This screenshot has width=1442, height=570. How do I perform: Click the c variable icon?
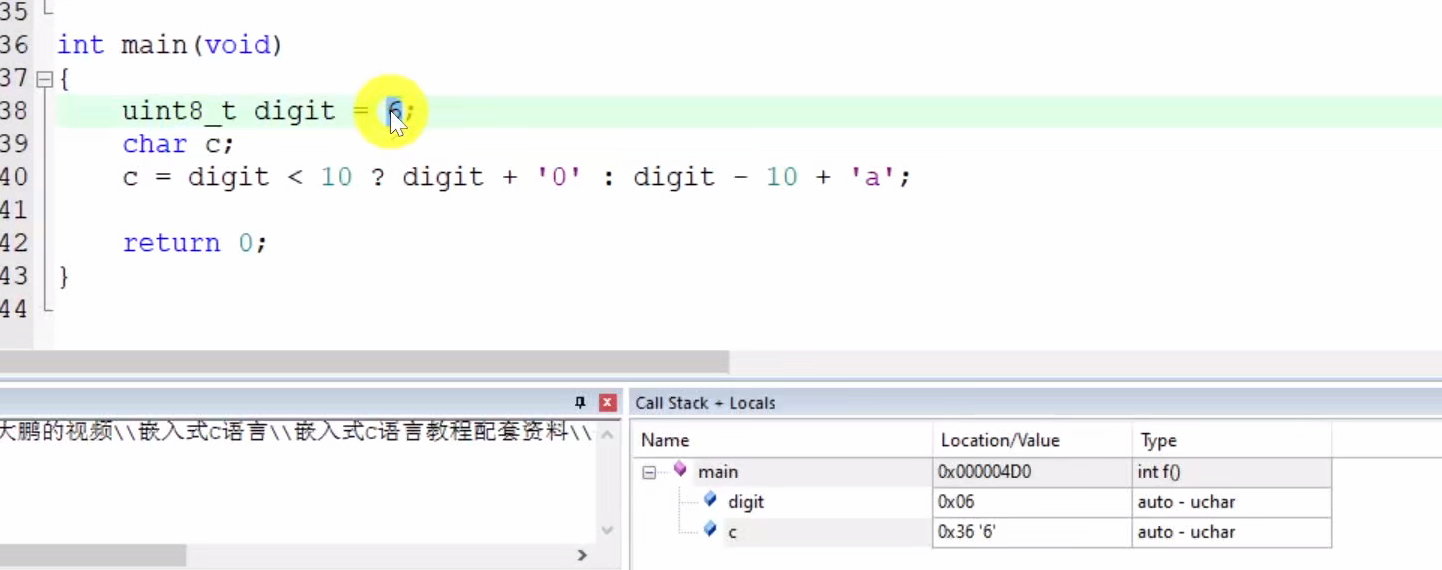click(x=710, y=529)
